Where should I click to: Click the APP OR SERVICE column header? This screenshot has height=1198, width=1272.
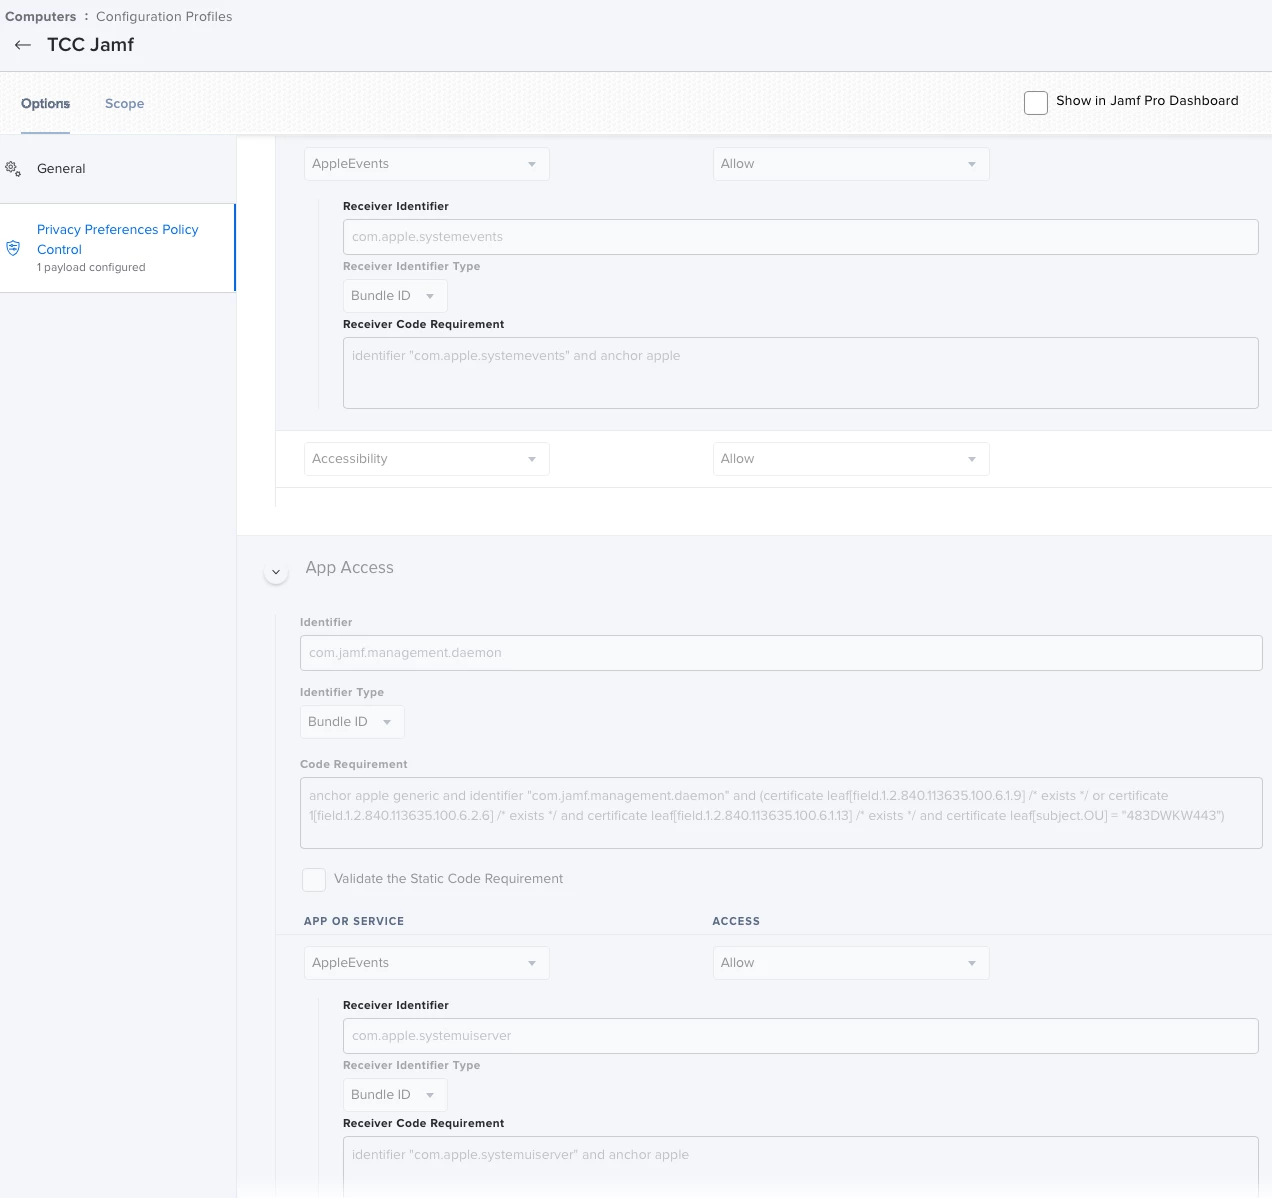[354, 921]
